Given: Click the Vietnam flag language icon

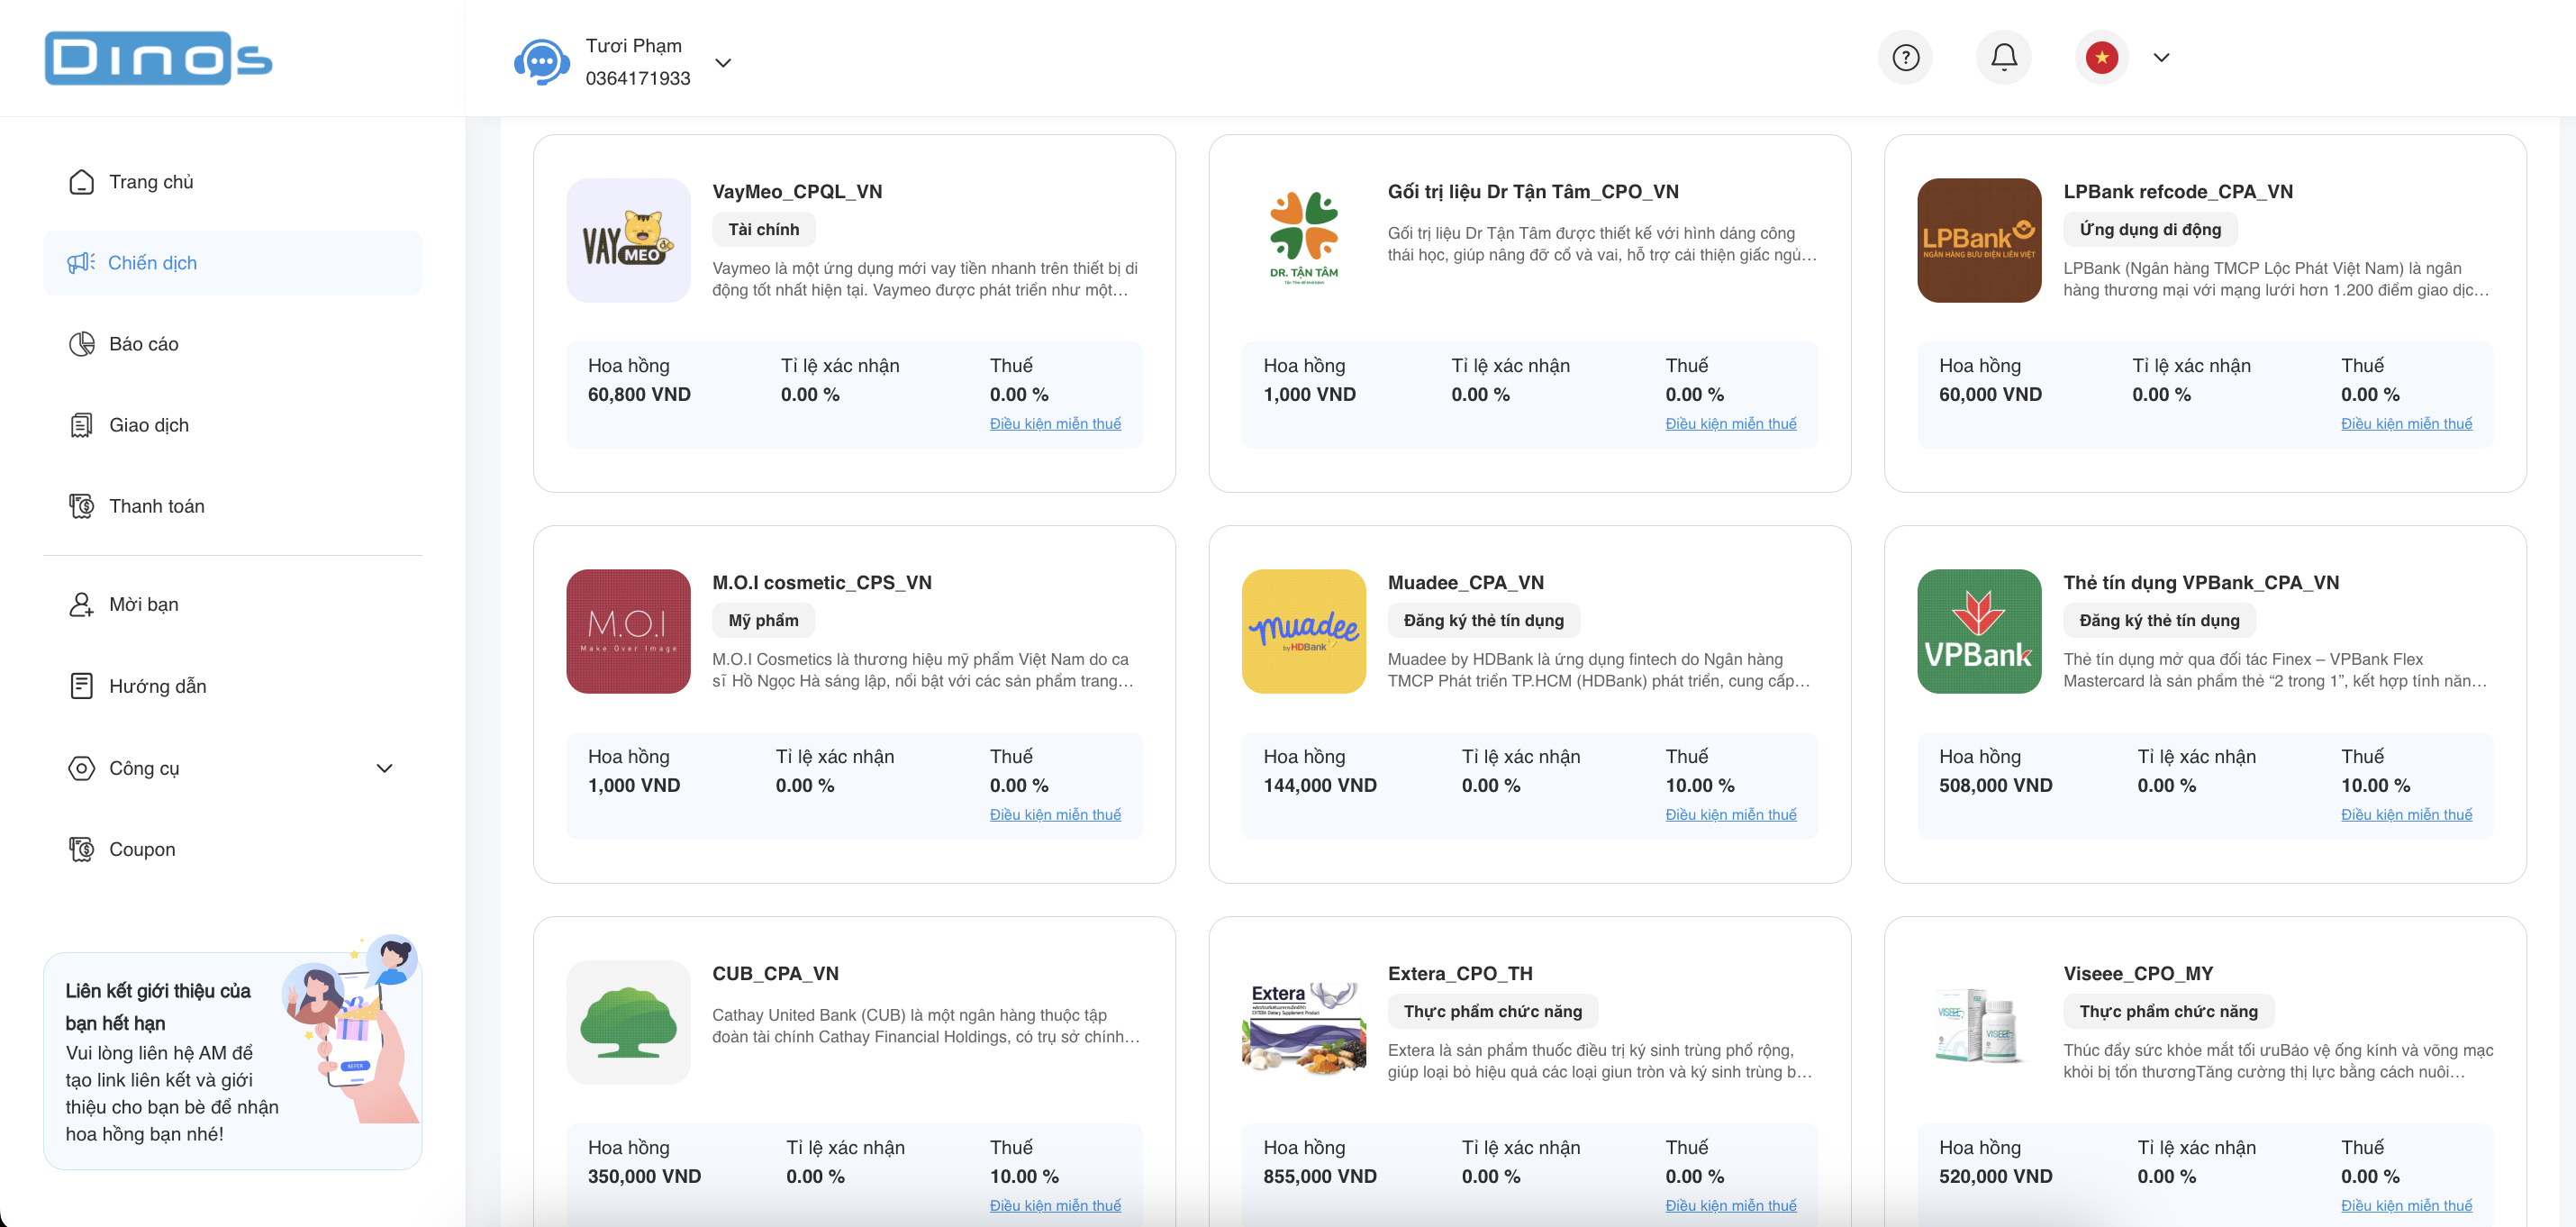Looking at the screenshot, I should point(2101,58).
